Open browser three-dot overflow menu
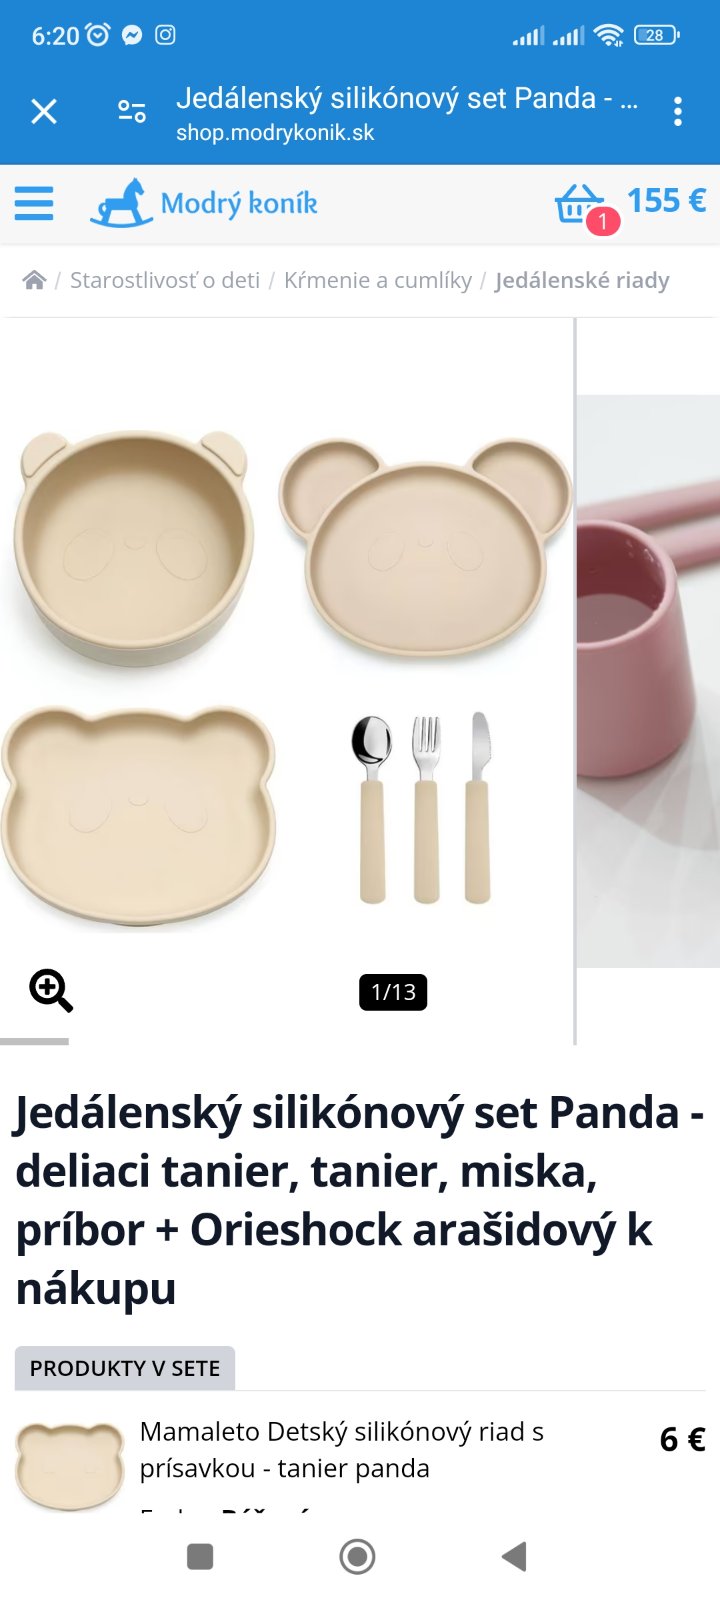720x1600 pixels. (x=678, y=111)
